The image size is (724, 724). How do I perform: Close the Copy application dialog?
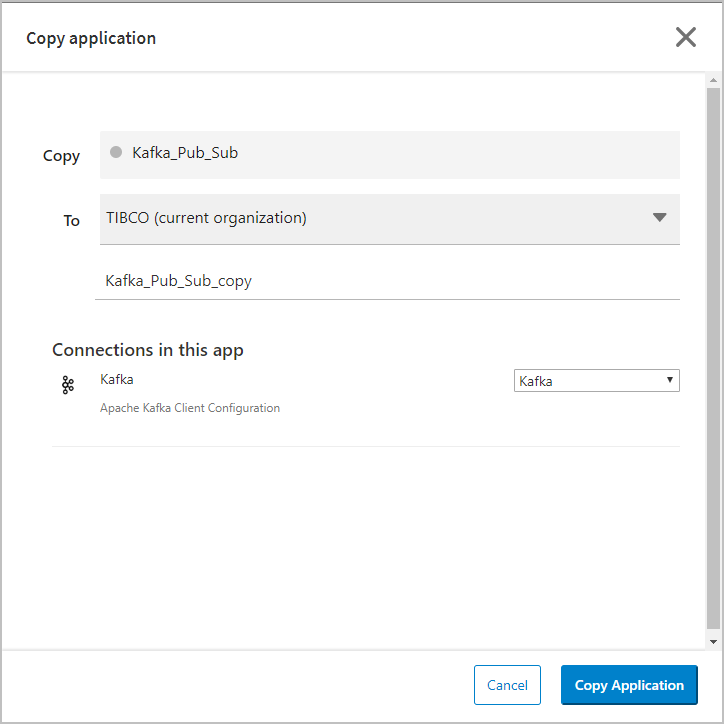[x=686, y=37]
